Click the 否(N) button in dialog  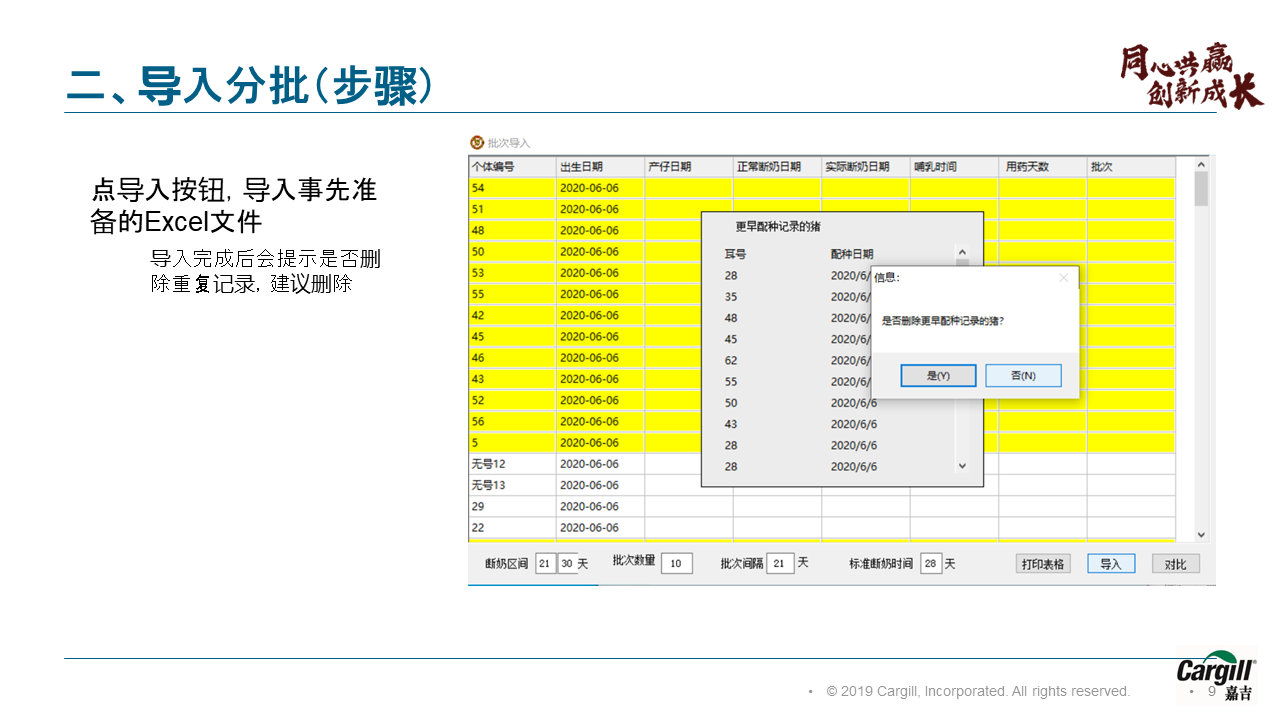pyautogui.click(x=1023, y=376)
